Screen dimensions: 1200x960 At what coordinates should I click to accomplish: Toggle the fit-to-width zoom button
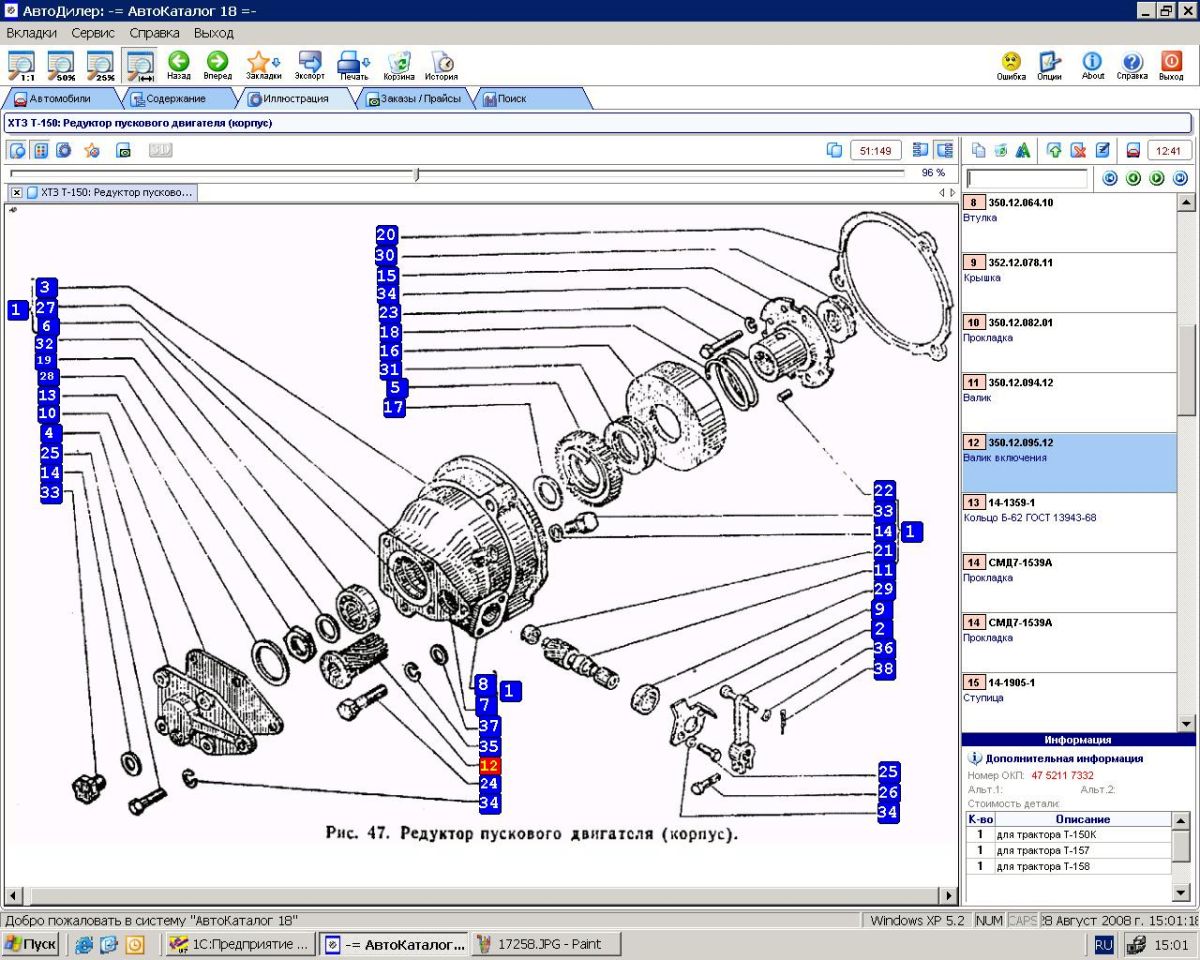[139, 64]
